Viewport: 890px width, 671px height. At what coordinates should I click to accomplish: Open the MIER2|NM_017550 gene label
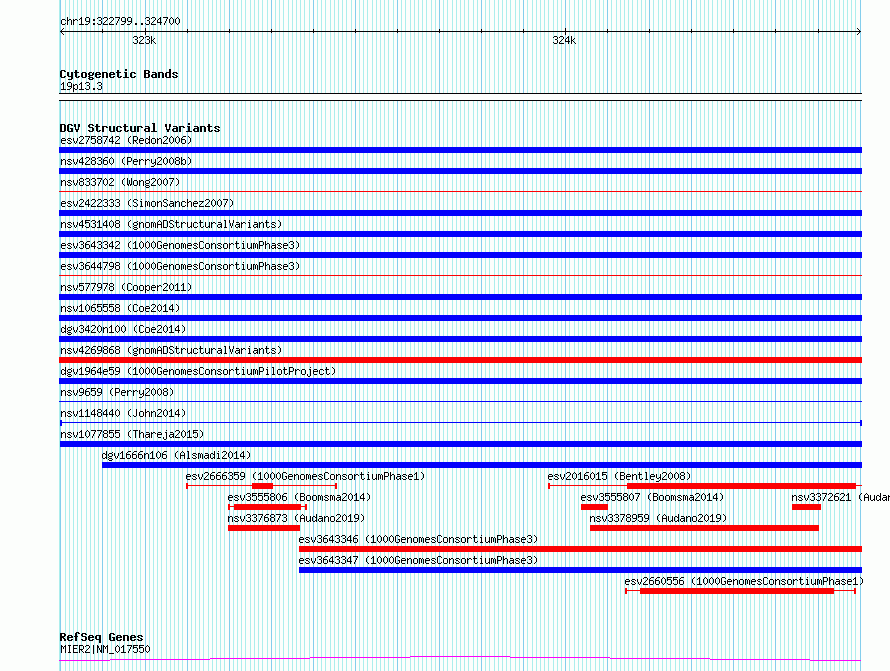pos(105,649)
